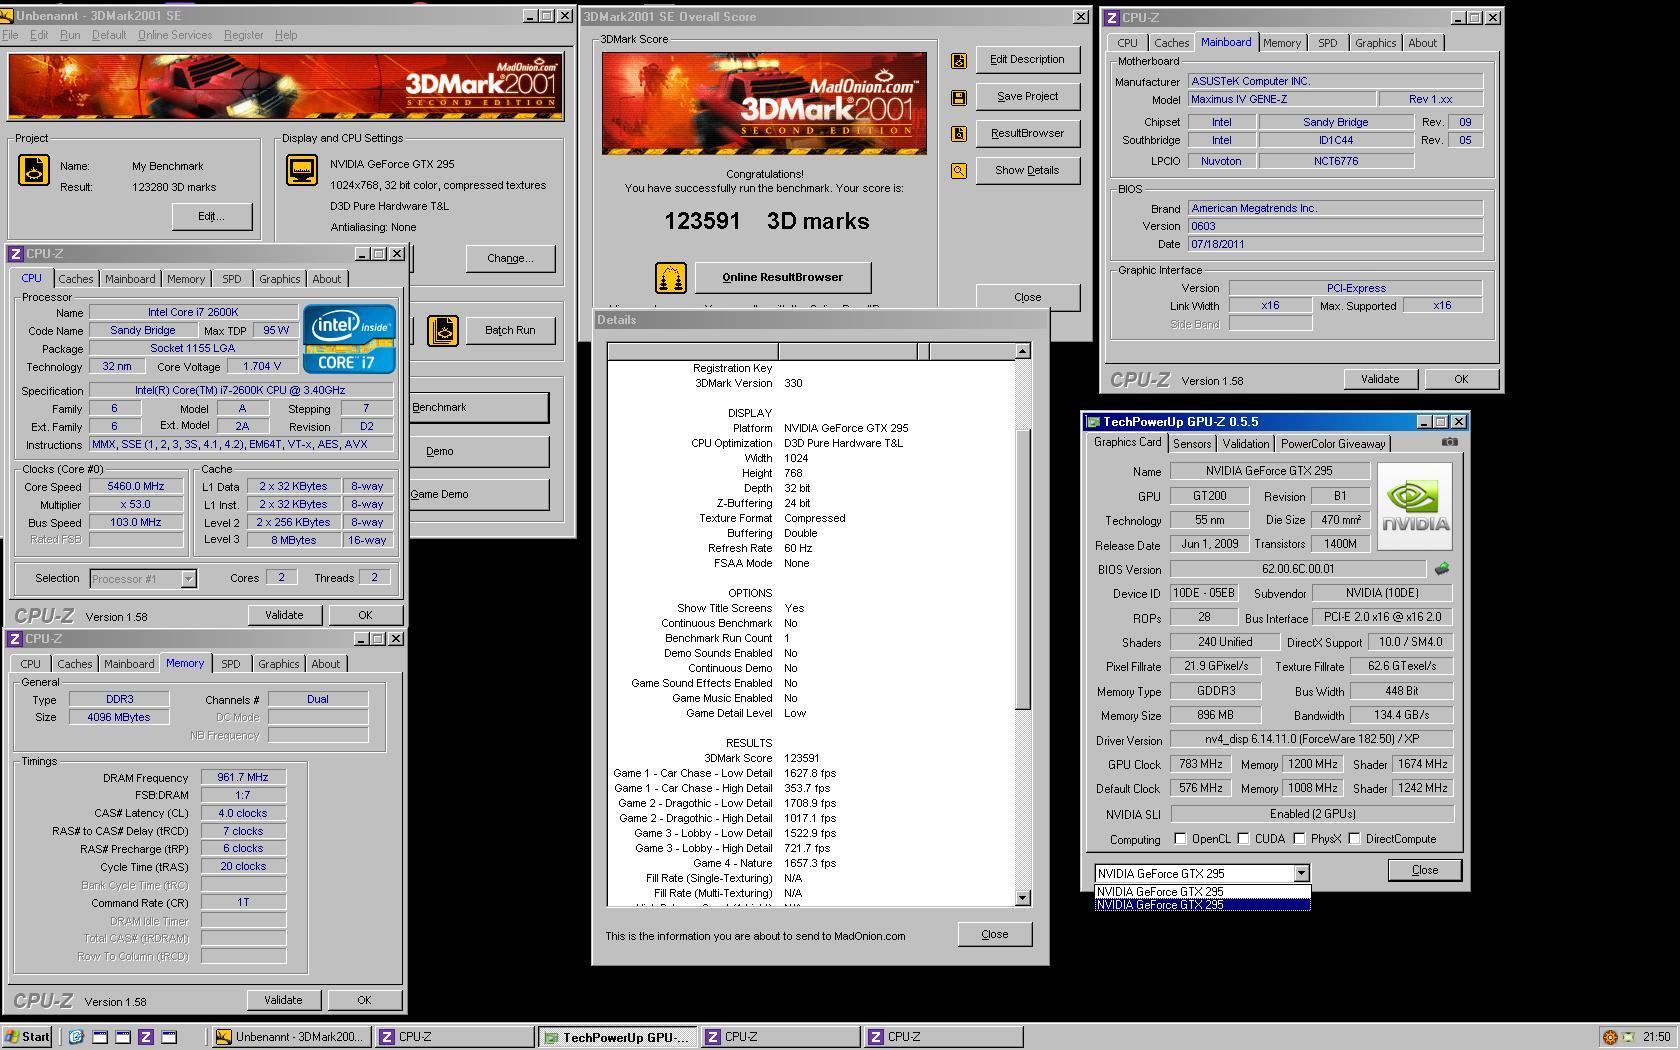Open the File menu in 3DMark2001
Screen dimensions: 1680x1050
(10, 35)
